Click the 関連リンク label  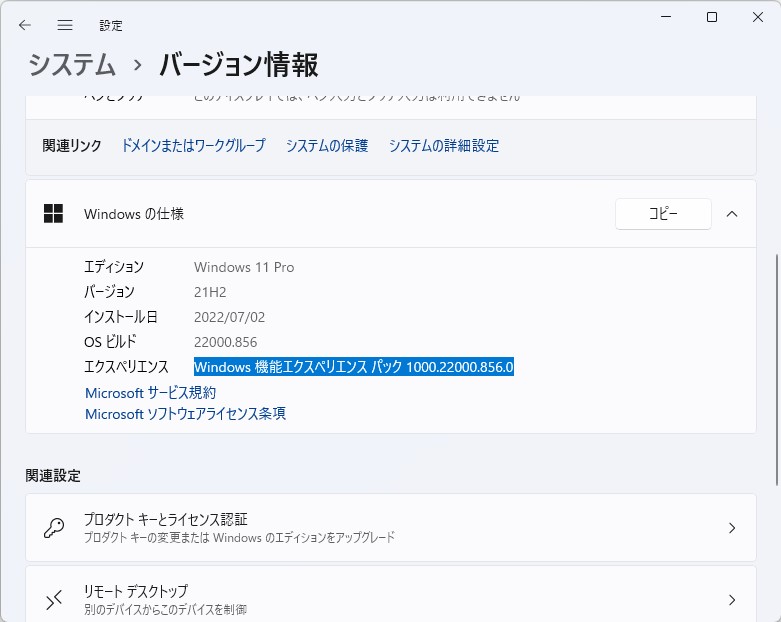(72, 145)
